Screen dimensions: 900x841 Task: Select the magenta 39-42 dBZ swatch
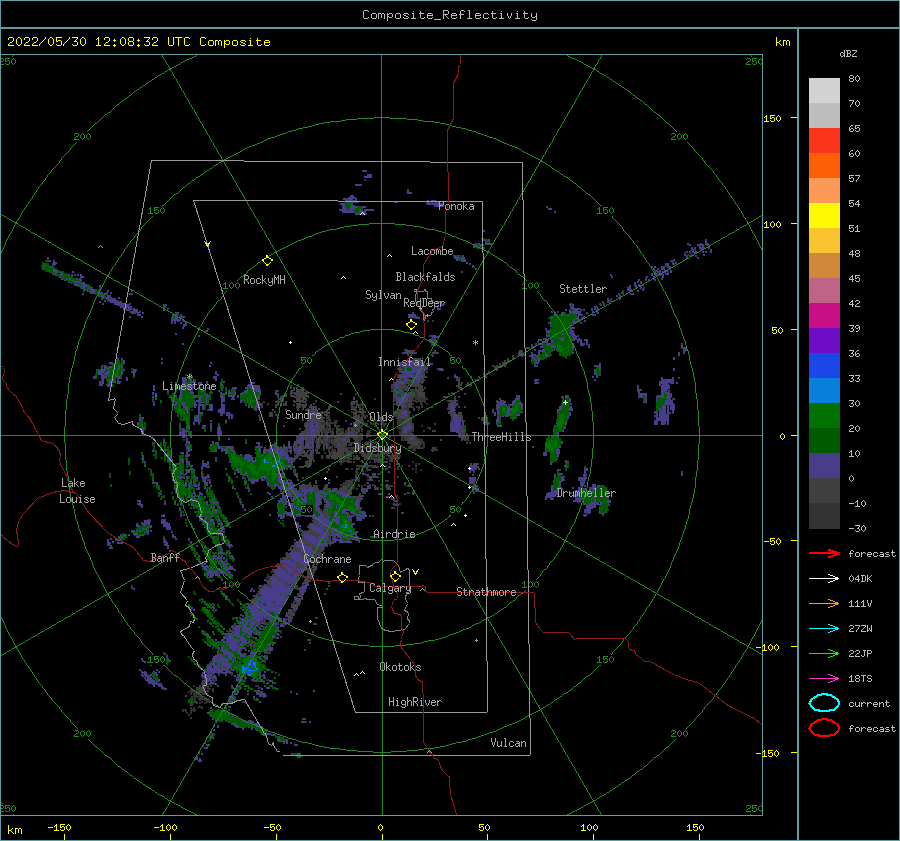(x=824, y=316)
